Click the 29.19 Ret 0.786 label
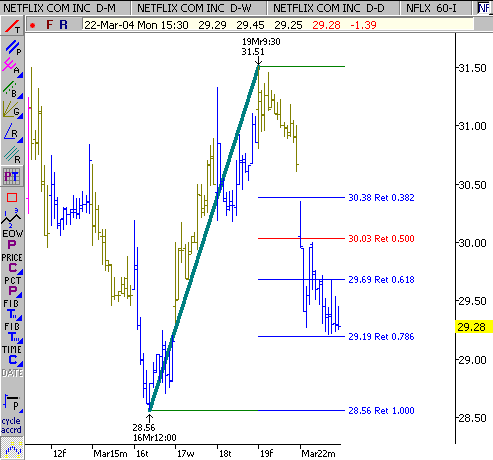This screenshot has height=460, width=493. (381, 337)
